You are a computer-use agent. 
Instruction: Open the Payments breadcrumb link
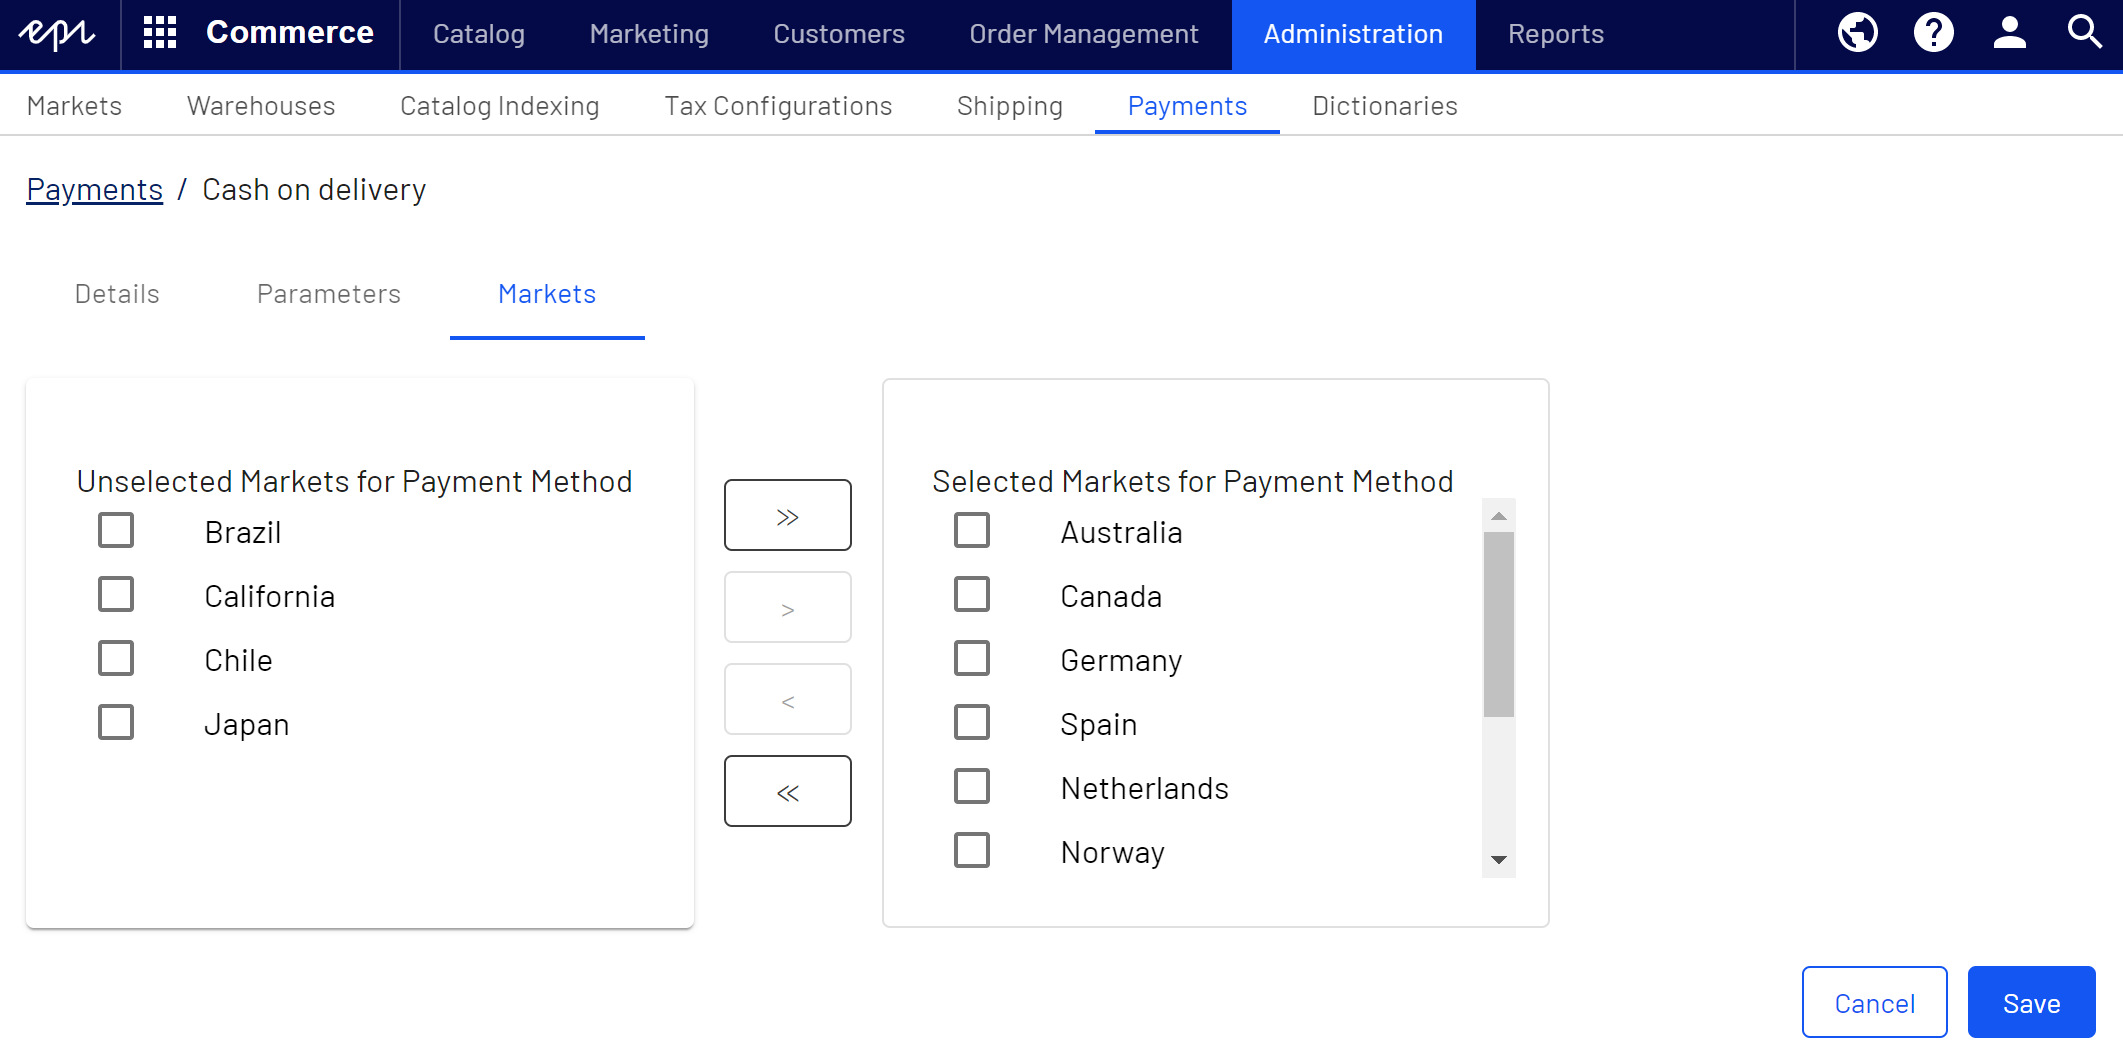(94, 188)
